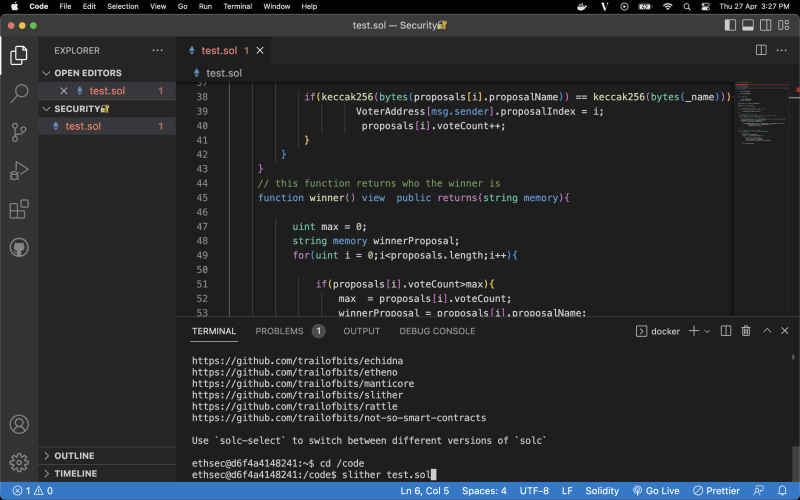Split the terminal pane
The height and width of the screenshot is (500, 800).
pyautogui.click(x=726, y=331)
